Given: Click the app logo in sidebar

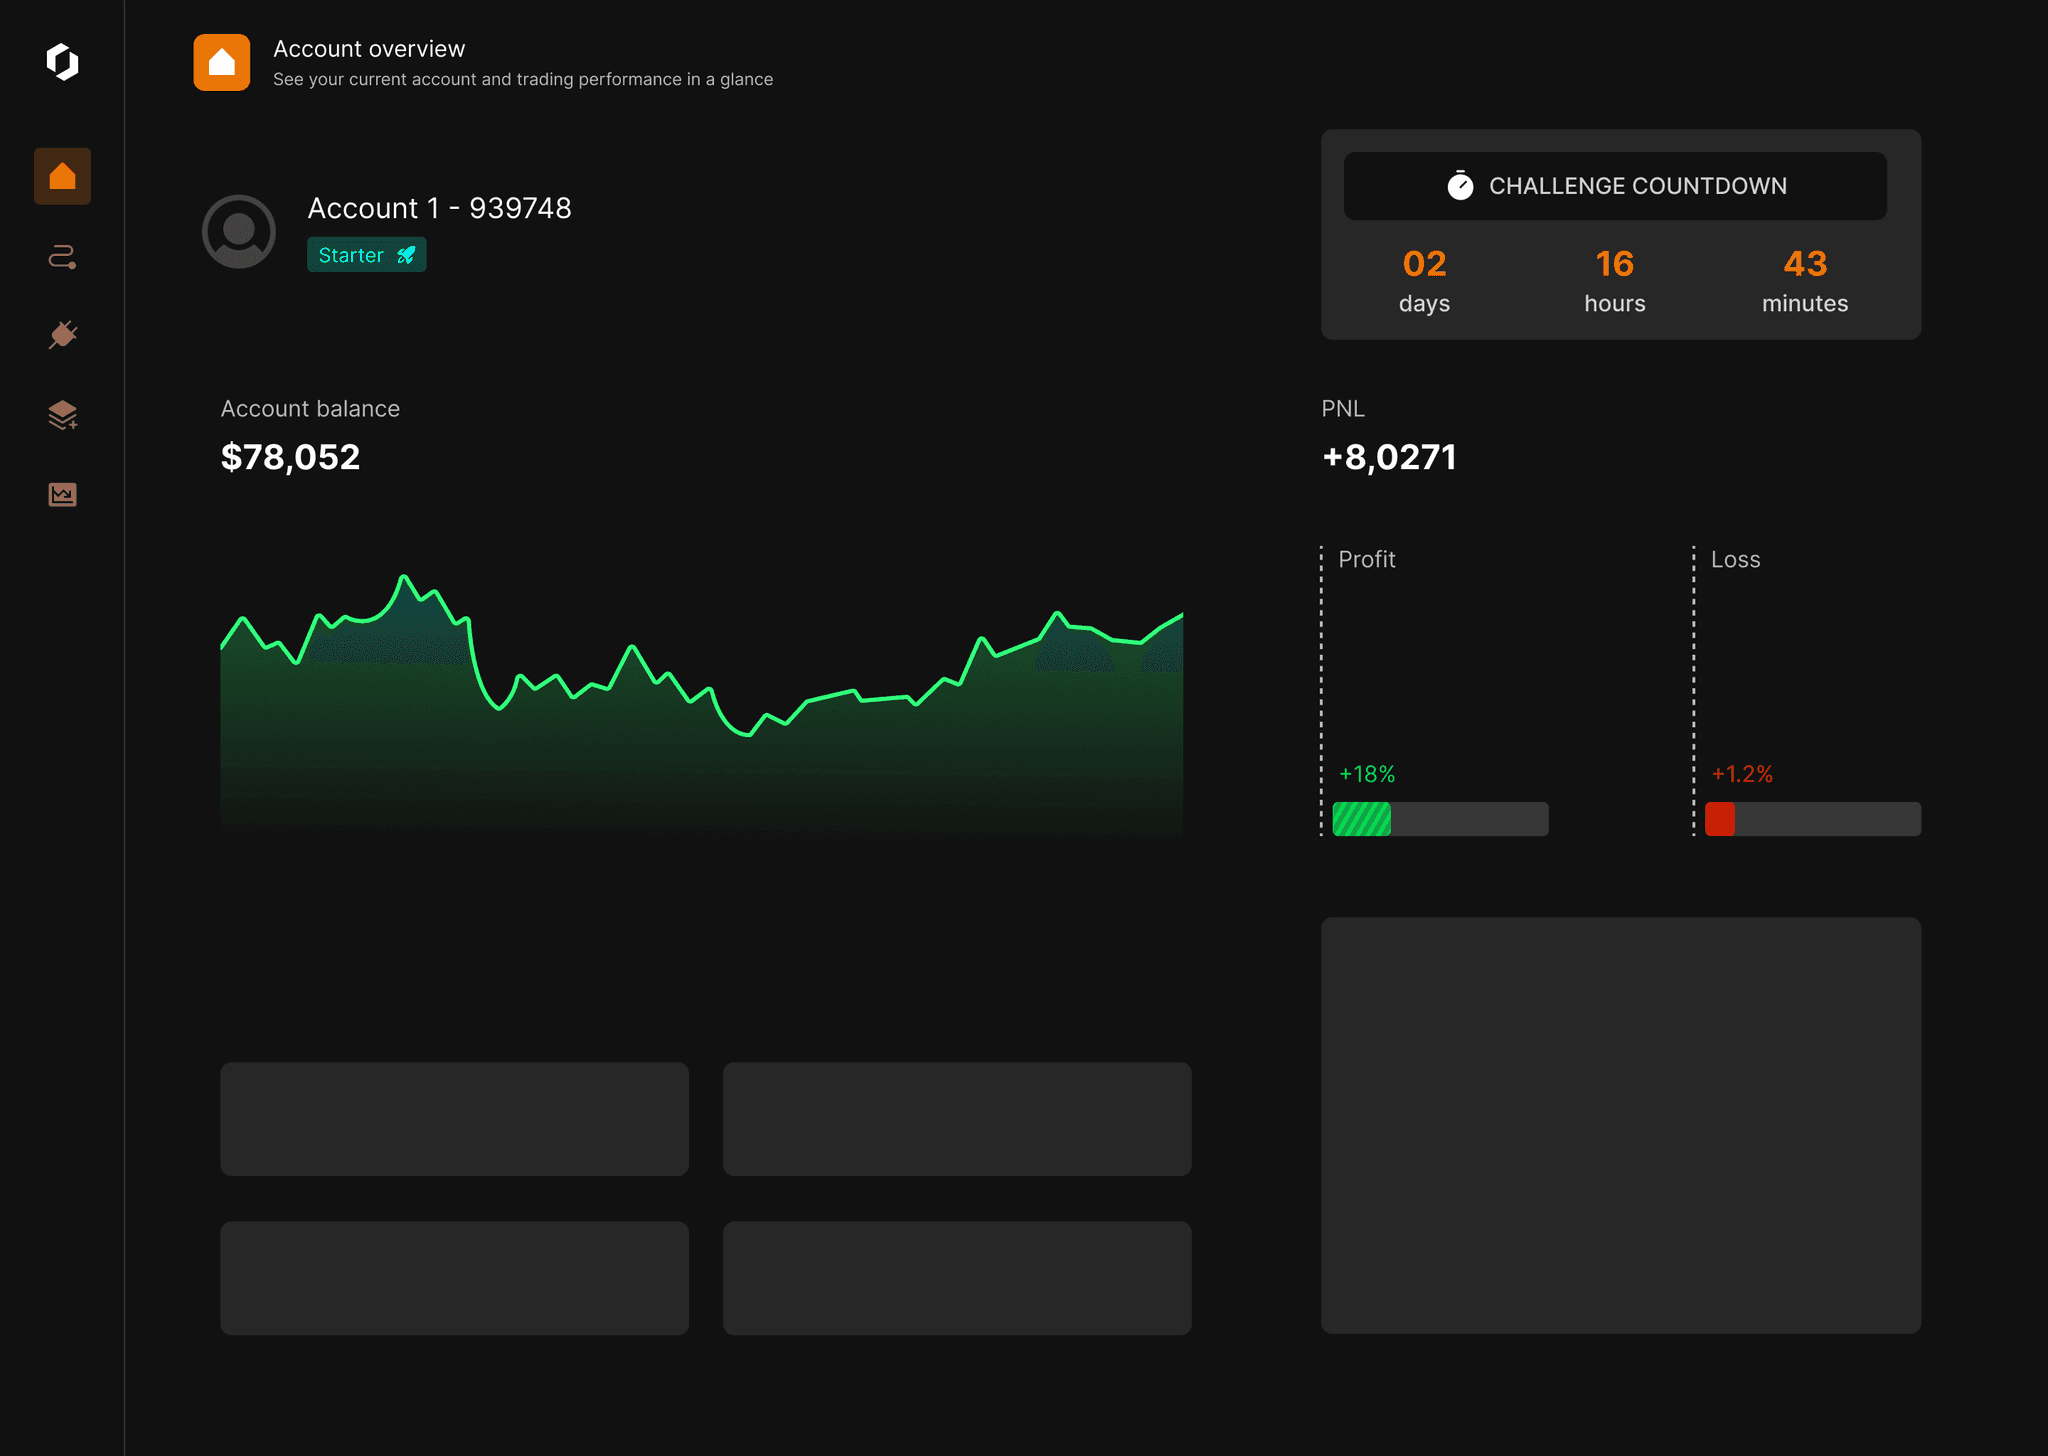Looking at the screenshot, I should 62,62.
